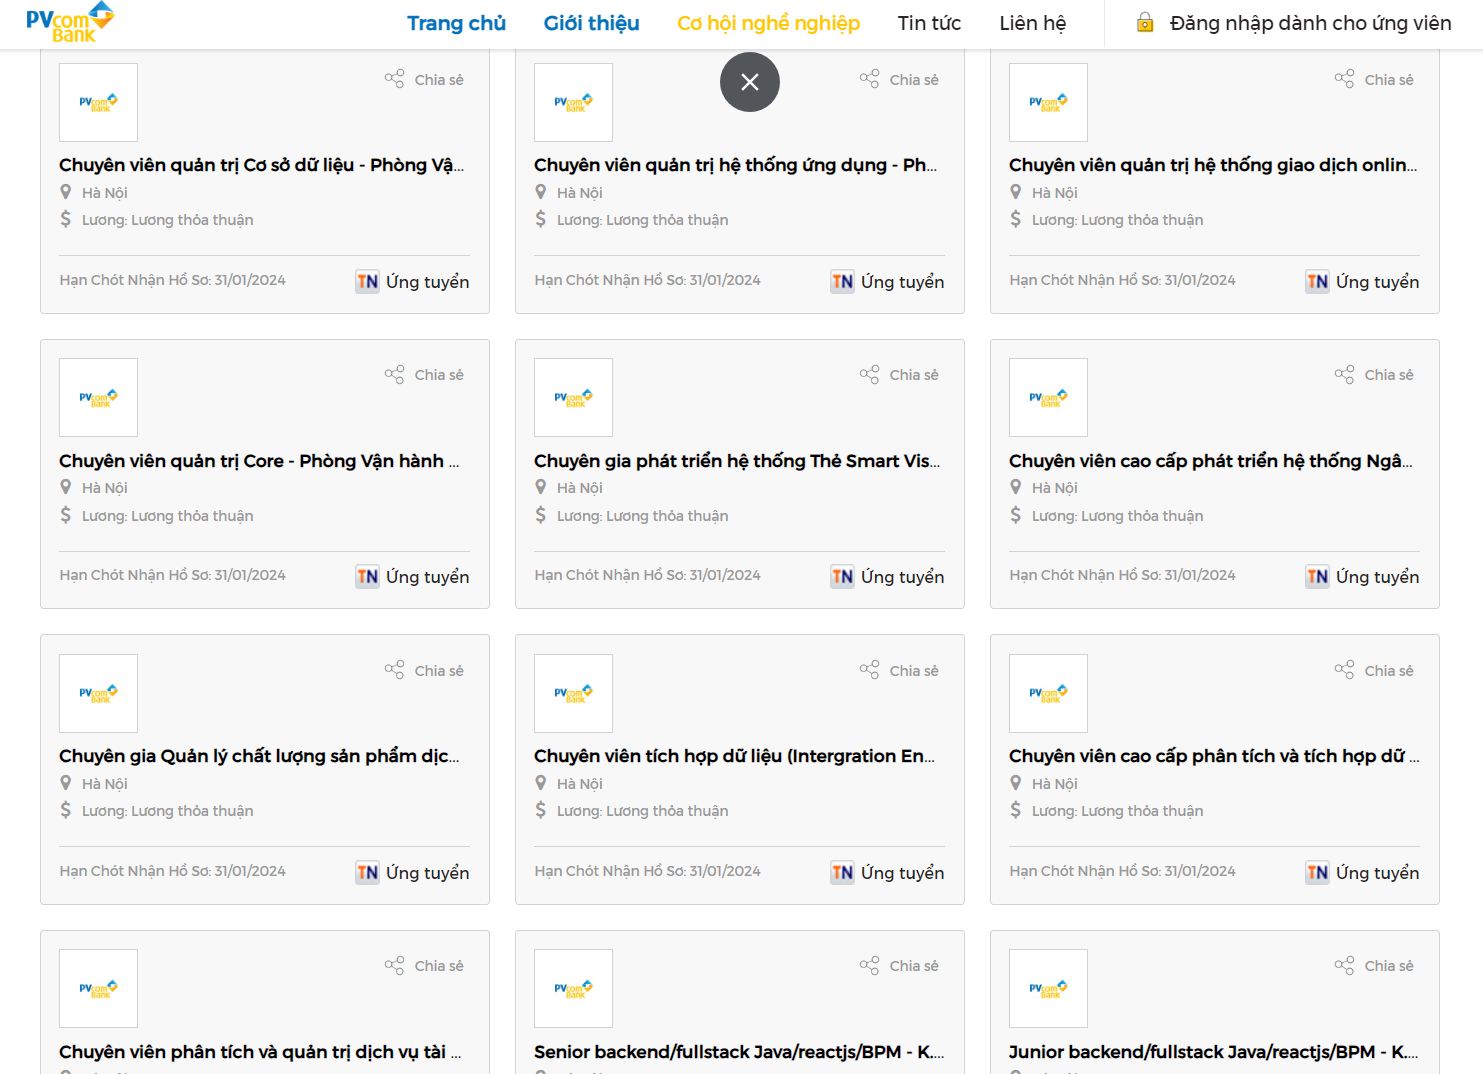
Task: Click company logo thumbnail on Quản lý chất lượng card
Action: (x=98, y=693)
